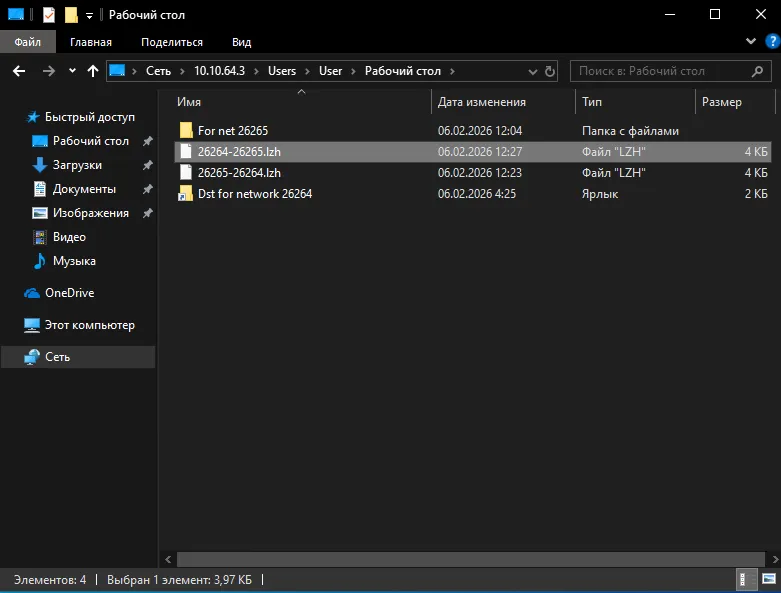The height and width of the screenshot is (593, 781).
Task: Click the date 06.02.2026 12:04
Action: point(480,130)
